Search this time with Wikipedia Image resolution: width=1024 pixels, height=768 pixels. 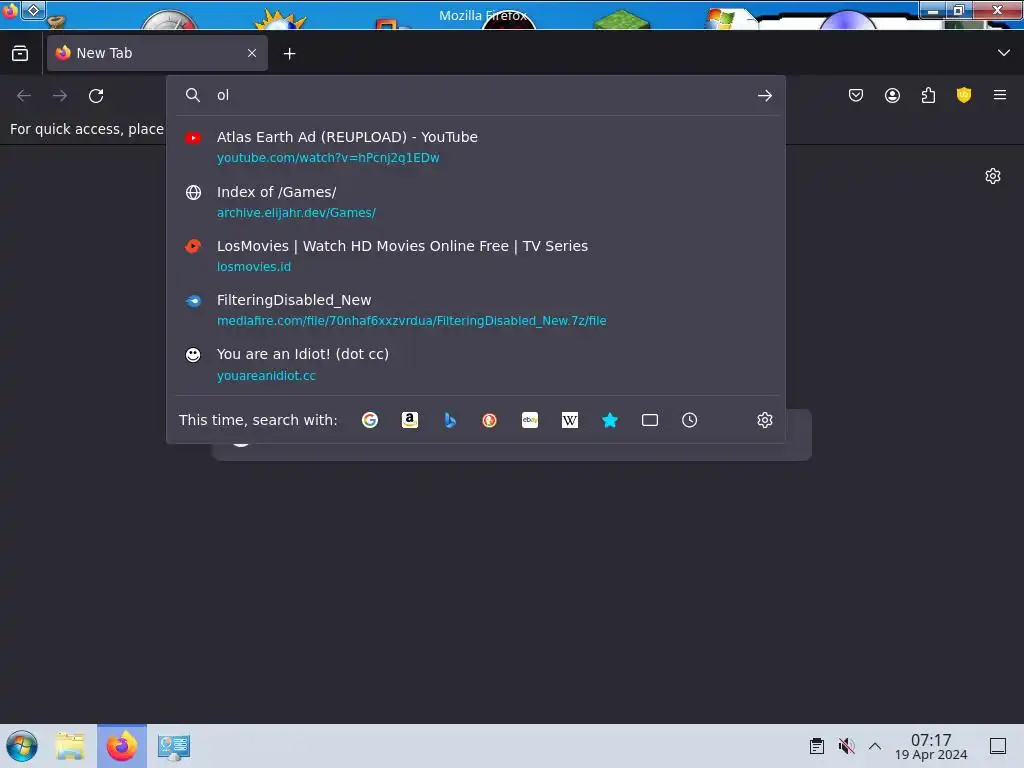click(569, 420)
